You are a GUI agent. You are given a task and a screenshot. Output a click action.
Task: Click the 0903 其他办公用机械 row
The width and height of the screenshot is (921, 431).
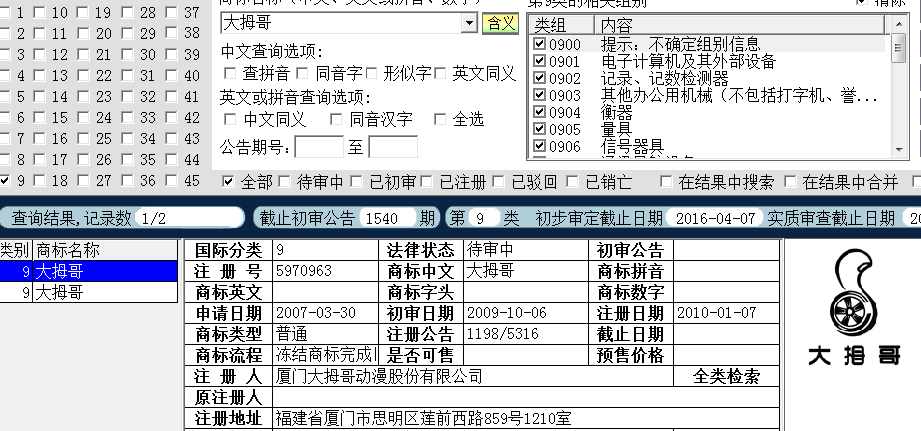point(708,95)
